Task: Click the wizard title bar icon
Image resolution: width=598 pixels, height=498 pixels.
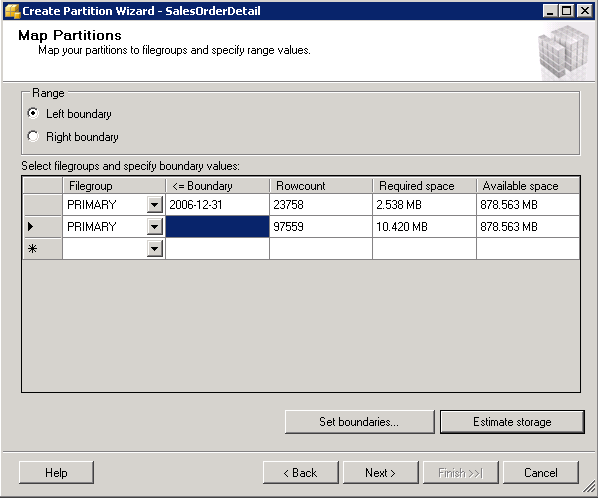Action: (x=12, y=11)
